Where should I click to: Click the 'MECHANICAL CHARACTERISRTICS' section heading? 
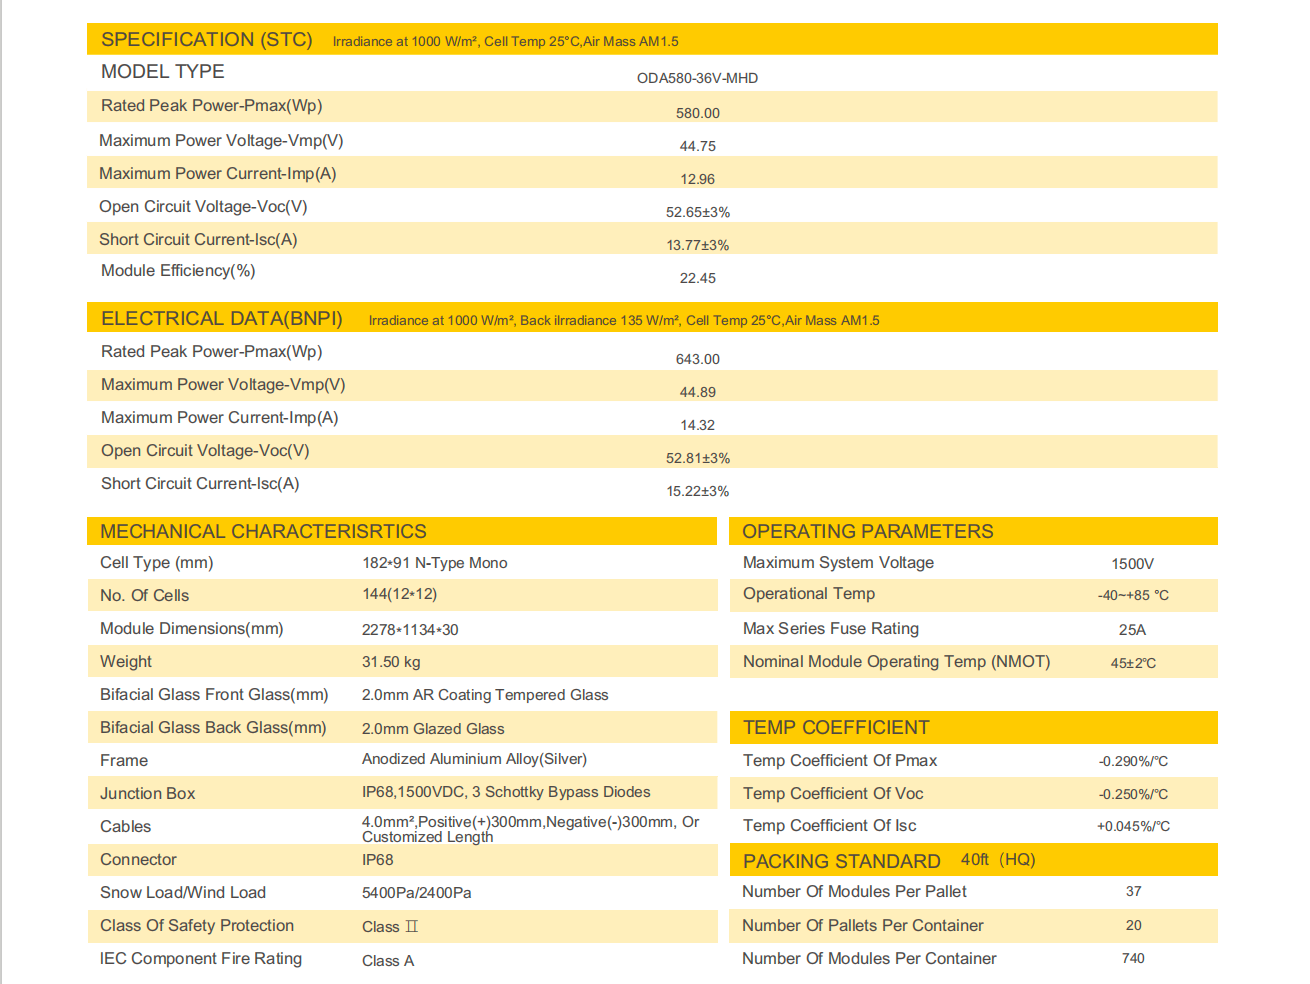click(263, 532)
